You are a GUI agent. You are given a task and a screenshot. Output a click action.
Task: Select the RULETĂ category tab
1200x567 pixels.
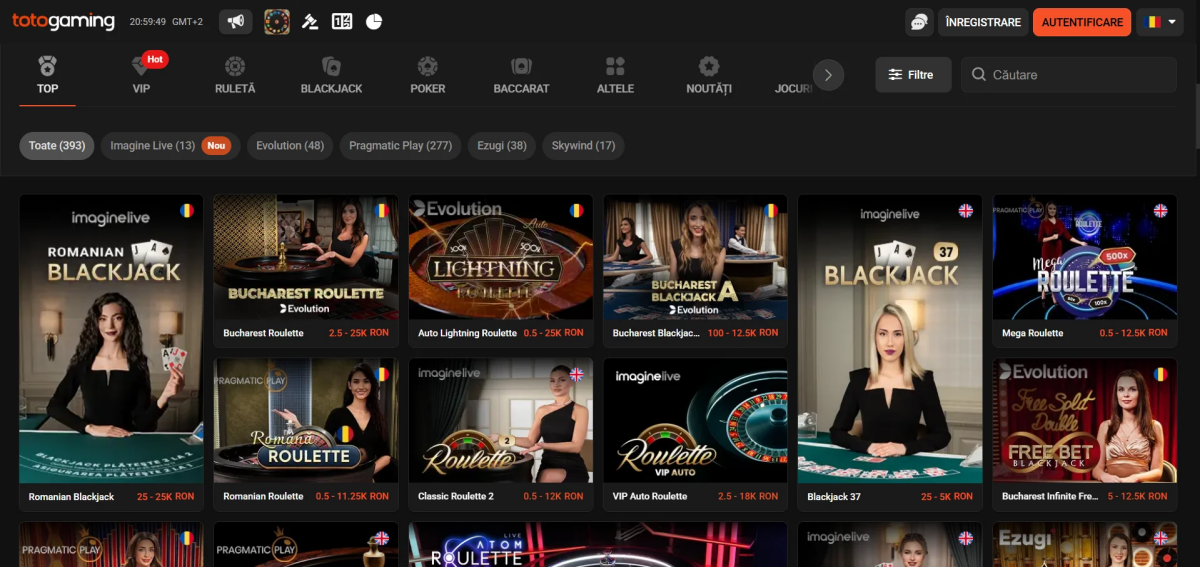pyautogui.click(x=235, y=75)
